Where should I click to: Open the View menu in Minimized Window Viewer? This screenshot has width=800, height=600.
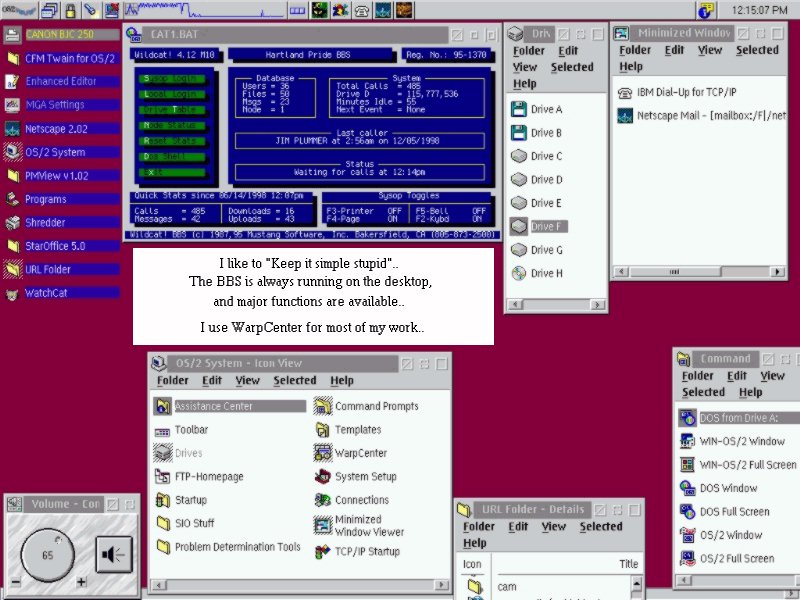coord(710,50)
